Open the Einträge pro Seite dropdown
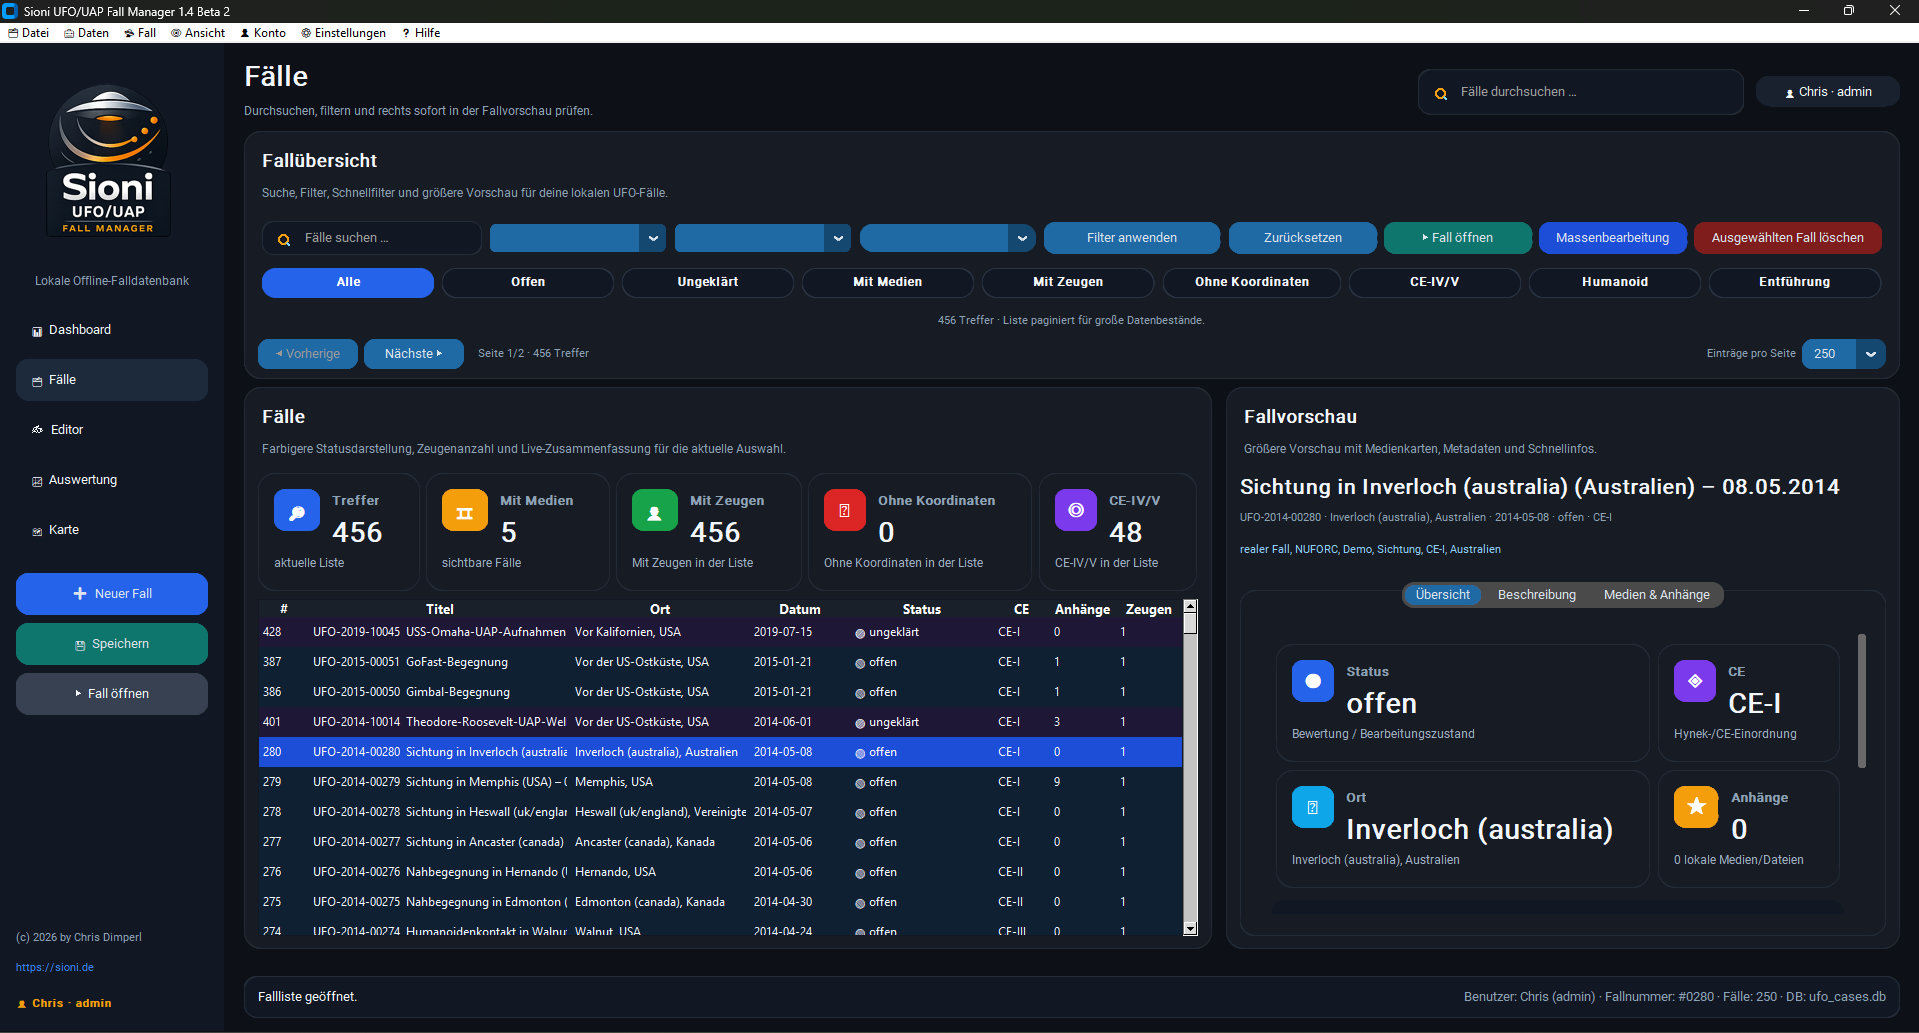Screen dimensions: 1919x1033 click(x=1842, y=354)
